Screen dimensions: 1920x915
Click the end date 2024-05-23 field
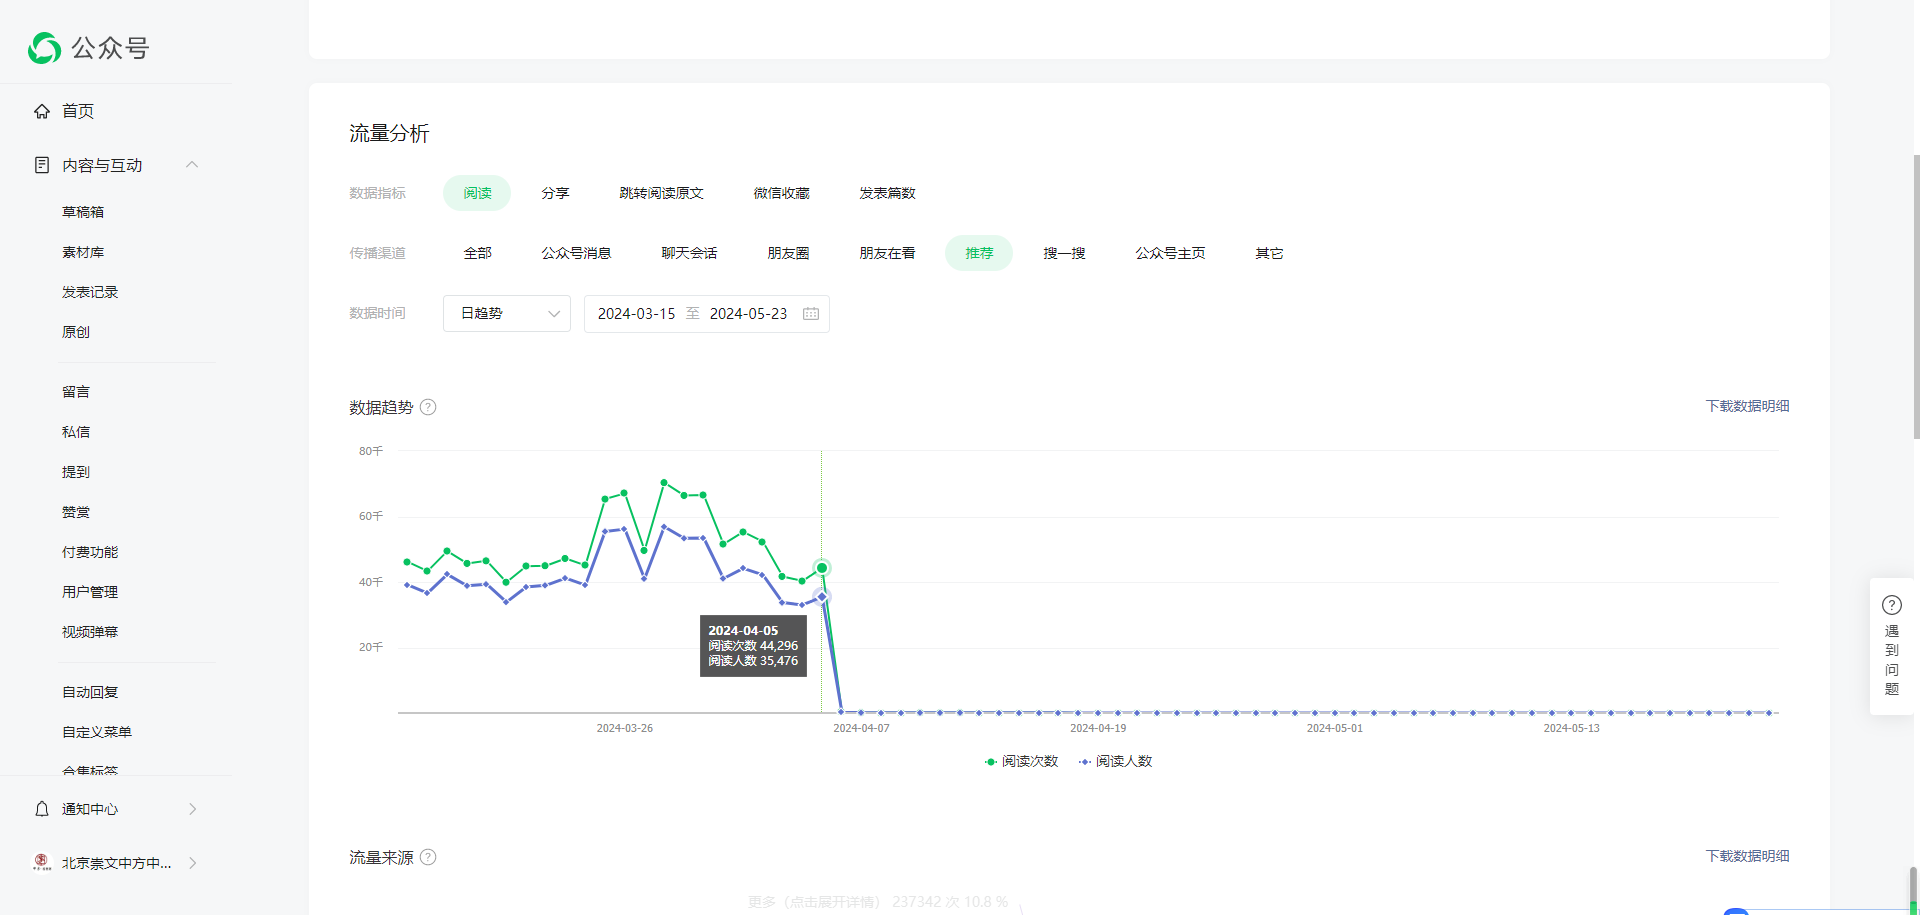(748, 314)
